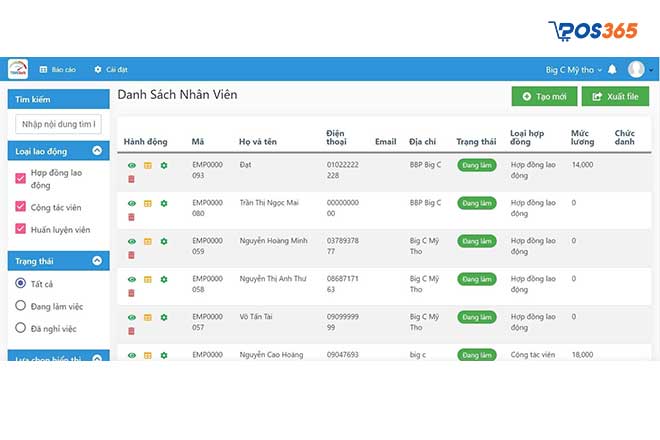
Task: Open settings gear for Trần Thị Ngọc Mai
Action: tap(164, 203)
